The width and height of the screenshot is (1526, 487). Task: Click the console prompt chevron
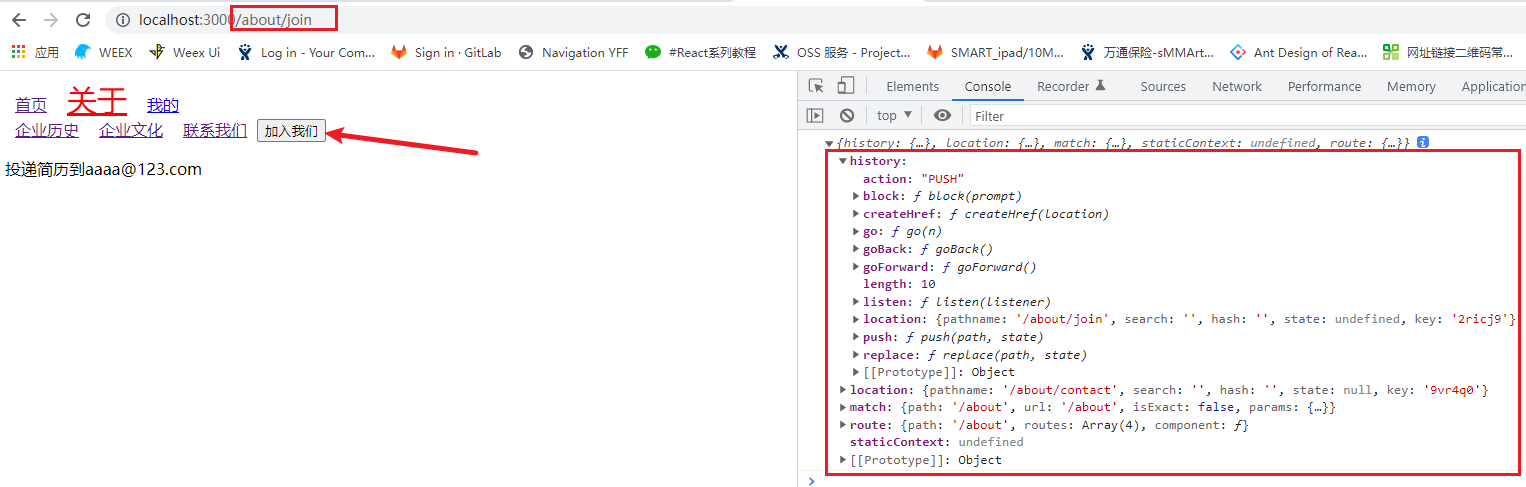pos(811,480)
